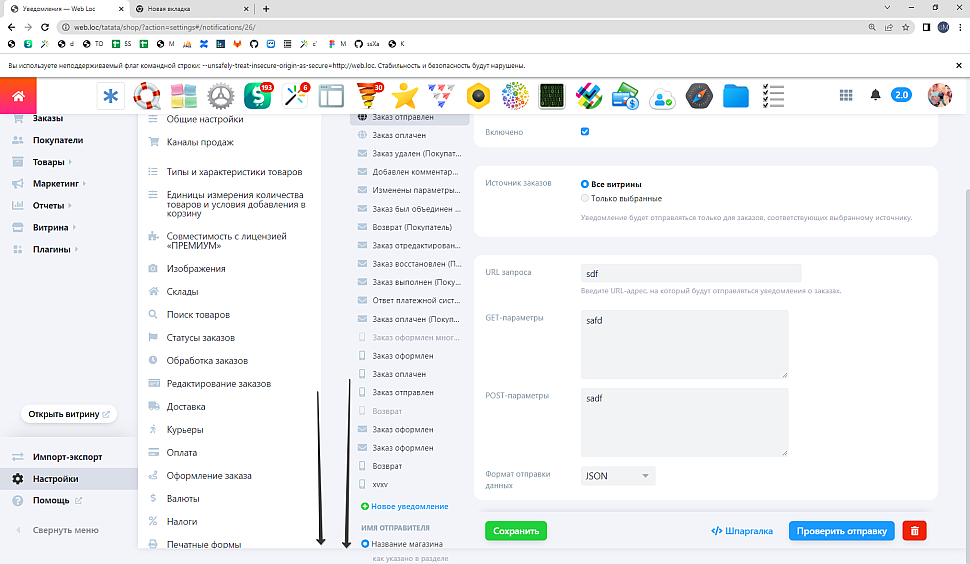Open the JSON format dropdown
Screen dimensions: 970x564
tap(617, 476)
